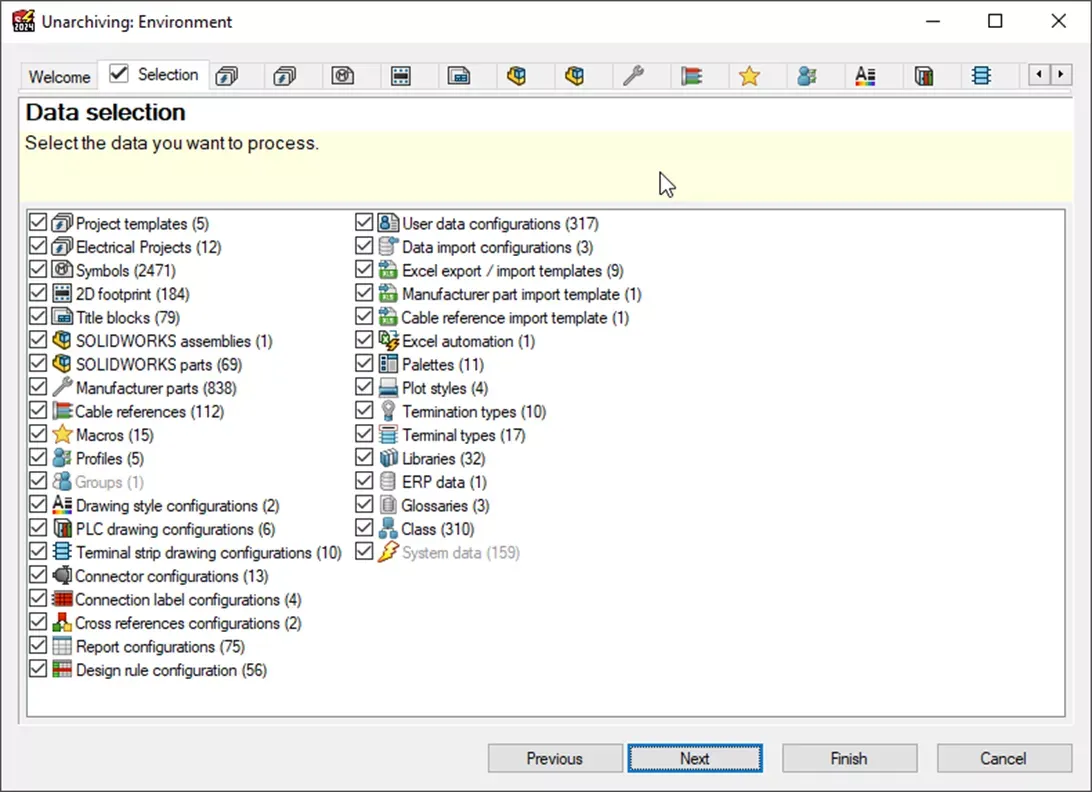Image resolution: width=1092 pixels, height=792 pixels.
Task: Cancel the unarchiving wizard
Action: (x=1004, y=758)
